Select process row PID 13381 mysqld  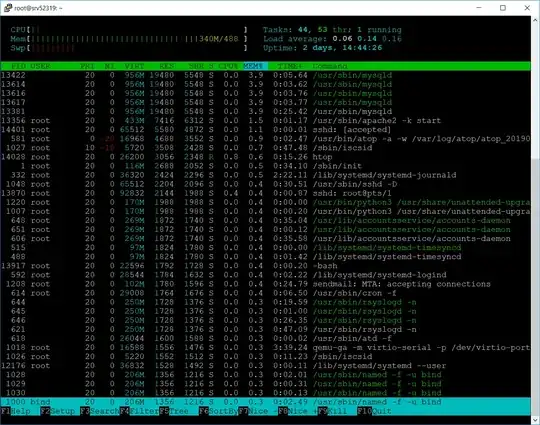pos(265,111)
